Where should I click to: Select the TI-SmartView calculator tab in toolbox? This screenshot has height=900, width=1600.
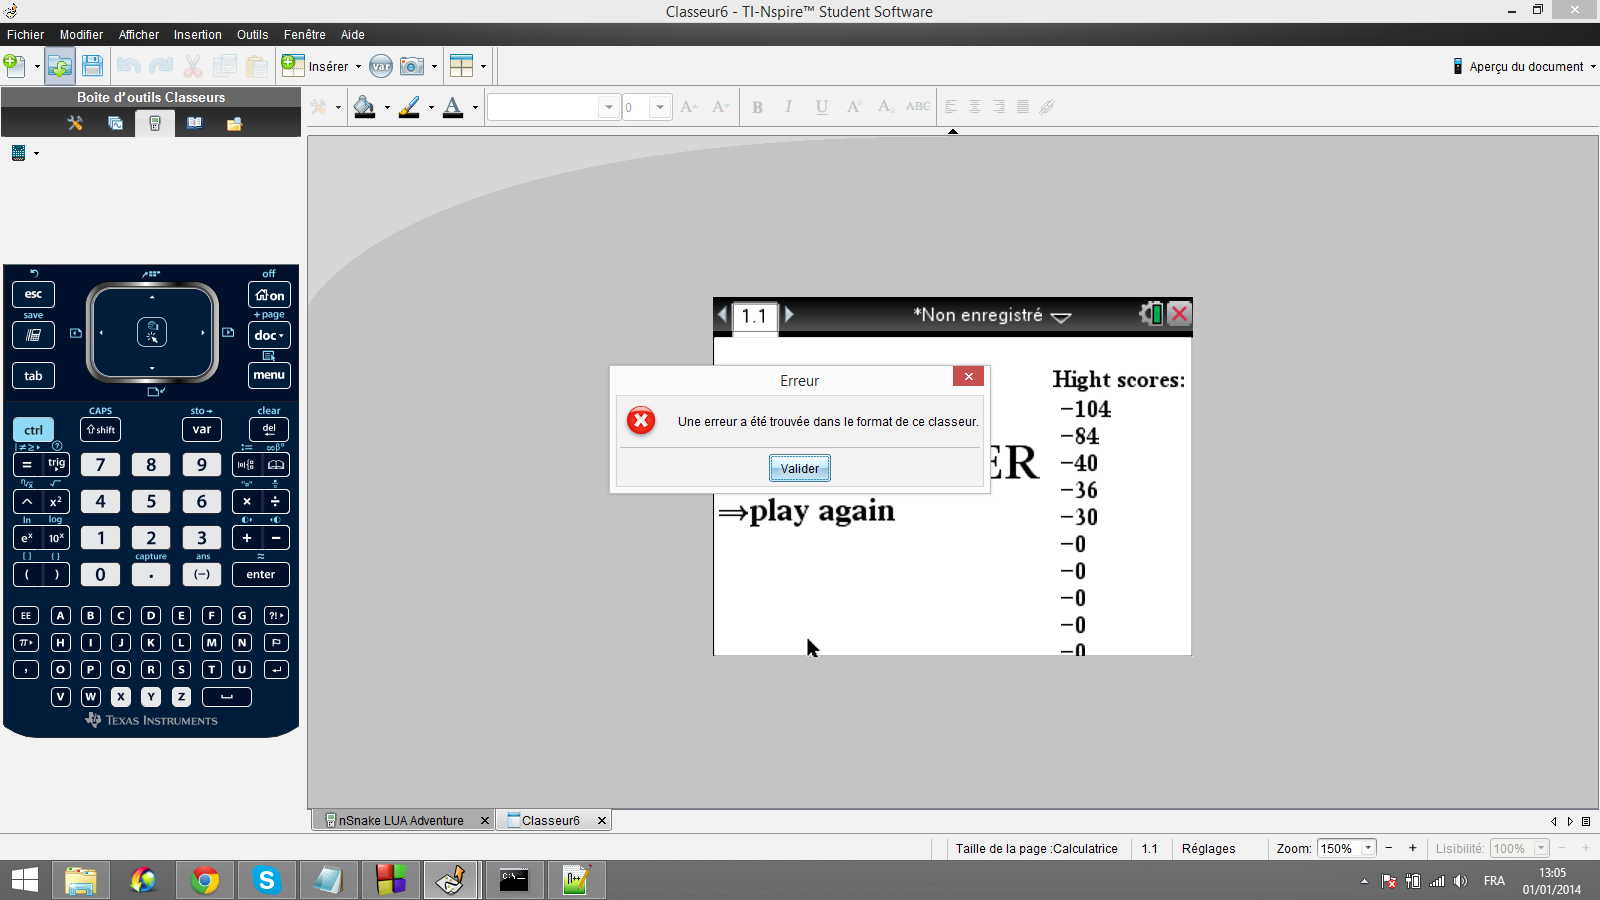pos(155,123)
